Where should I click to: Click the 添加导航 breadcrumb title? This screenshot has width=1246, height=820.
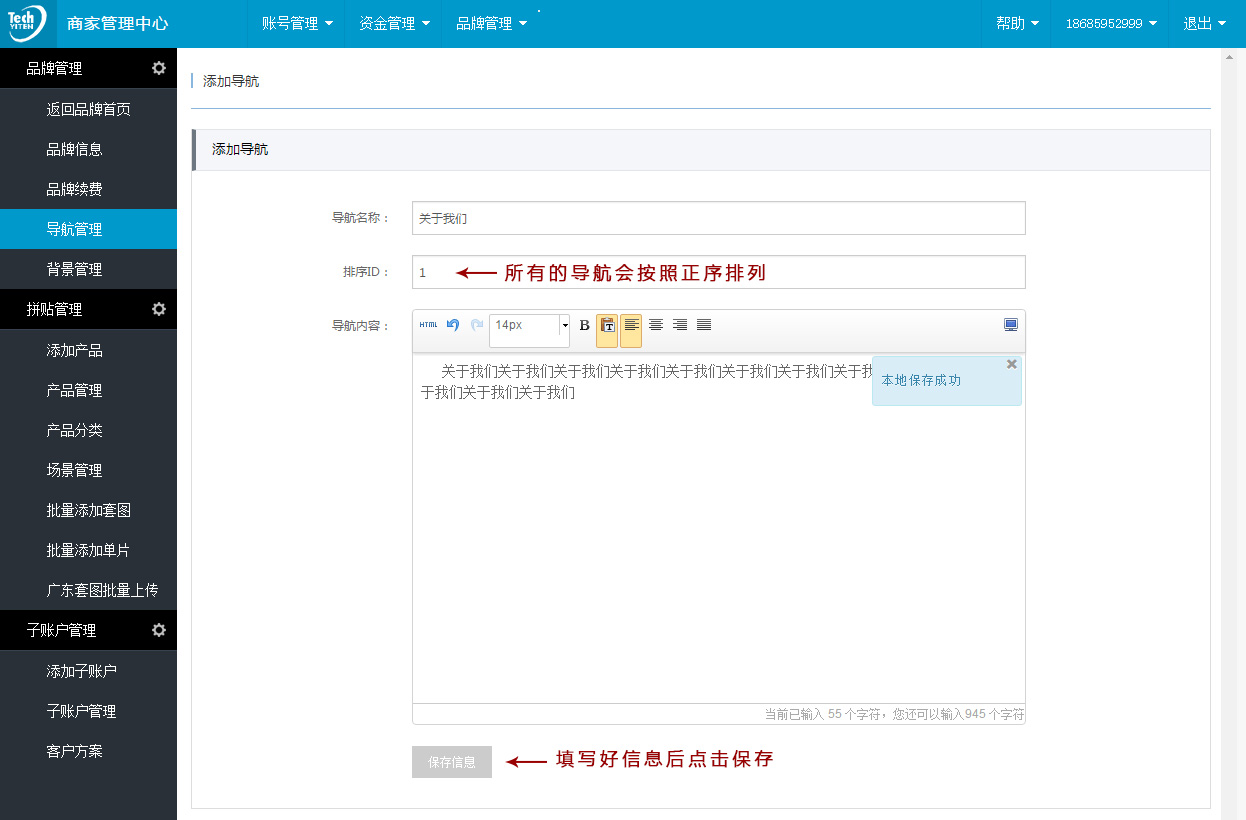click(231, 81)
